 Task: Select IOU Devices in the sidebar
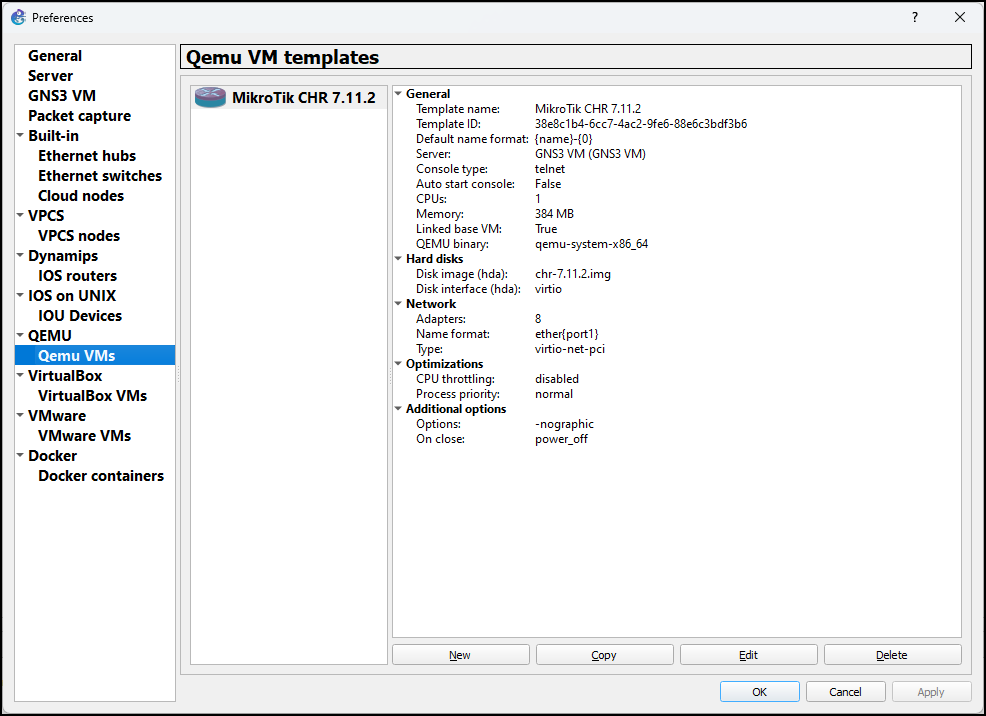80,316
